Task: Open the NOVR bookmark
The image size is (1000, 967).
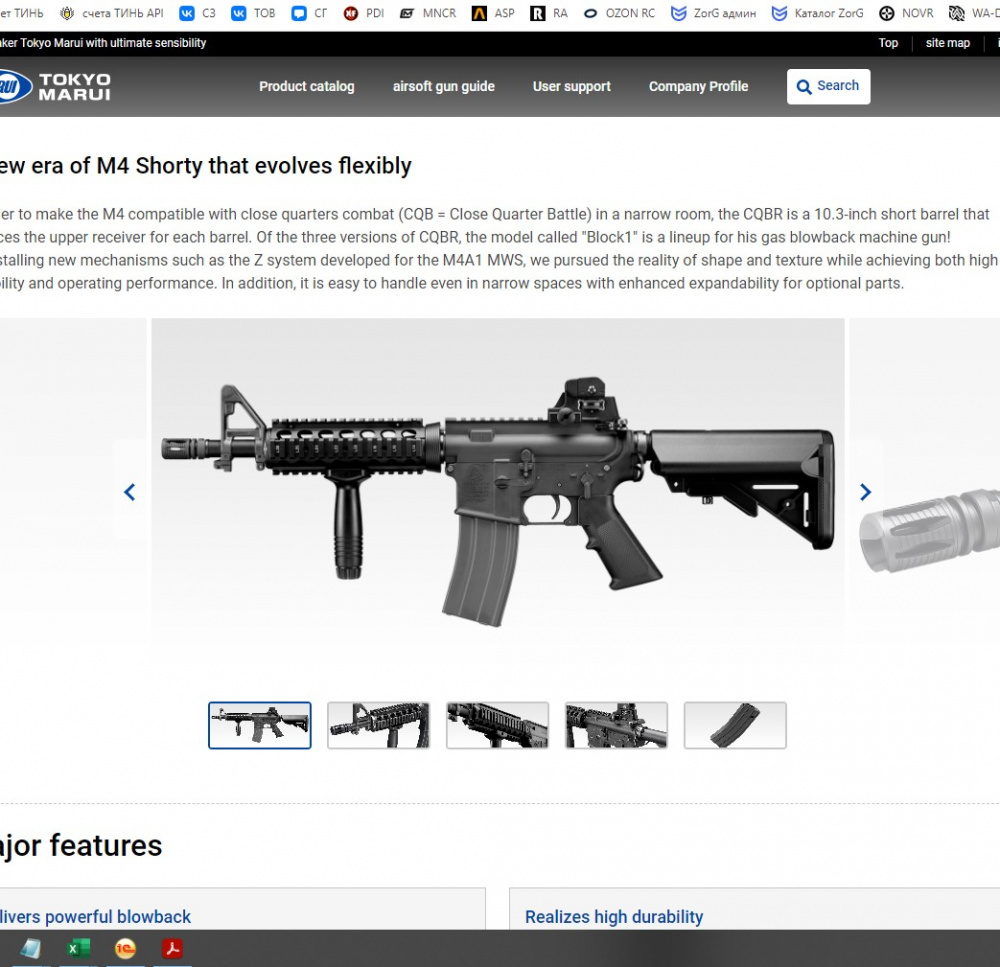Action: (x=906, y=13)
